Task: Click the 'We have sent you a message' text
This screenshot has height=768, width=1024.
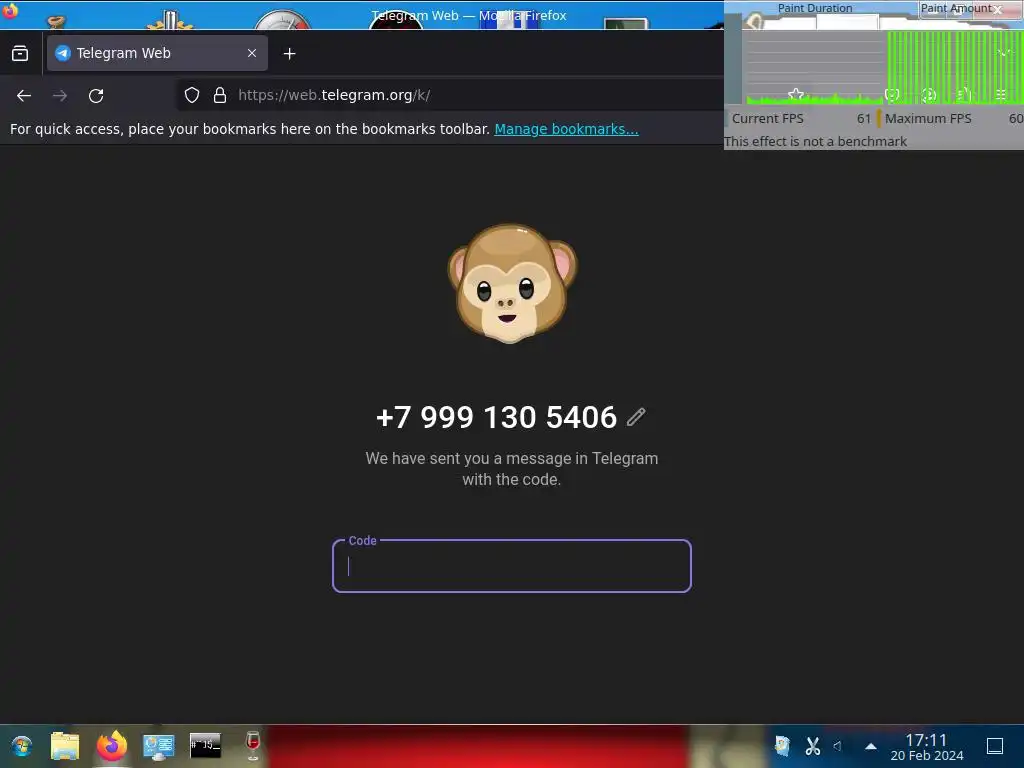Action: [x=511, y=469]
